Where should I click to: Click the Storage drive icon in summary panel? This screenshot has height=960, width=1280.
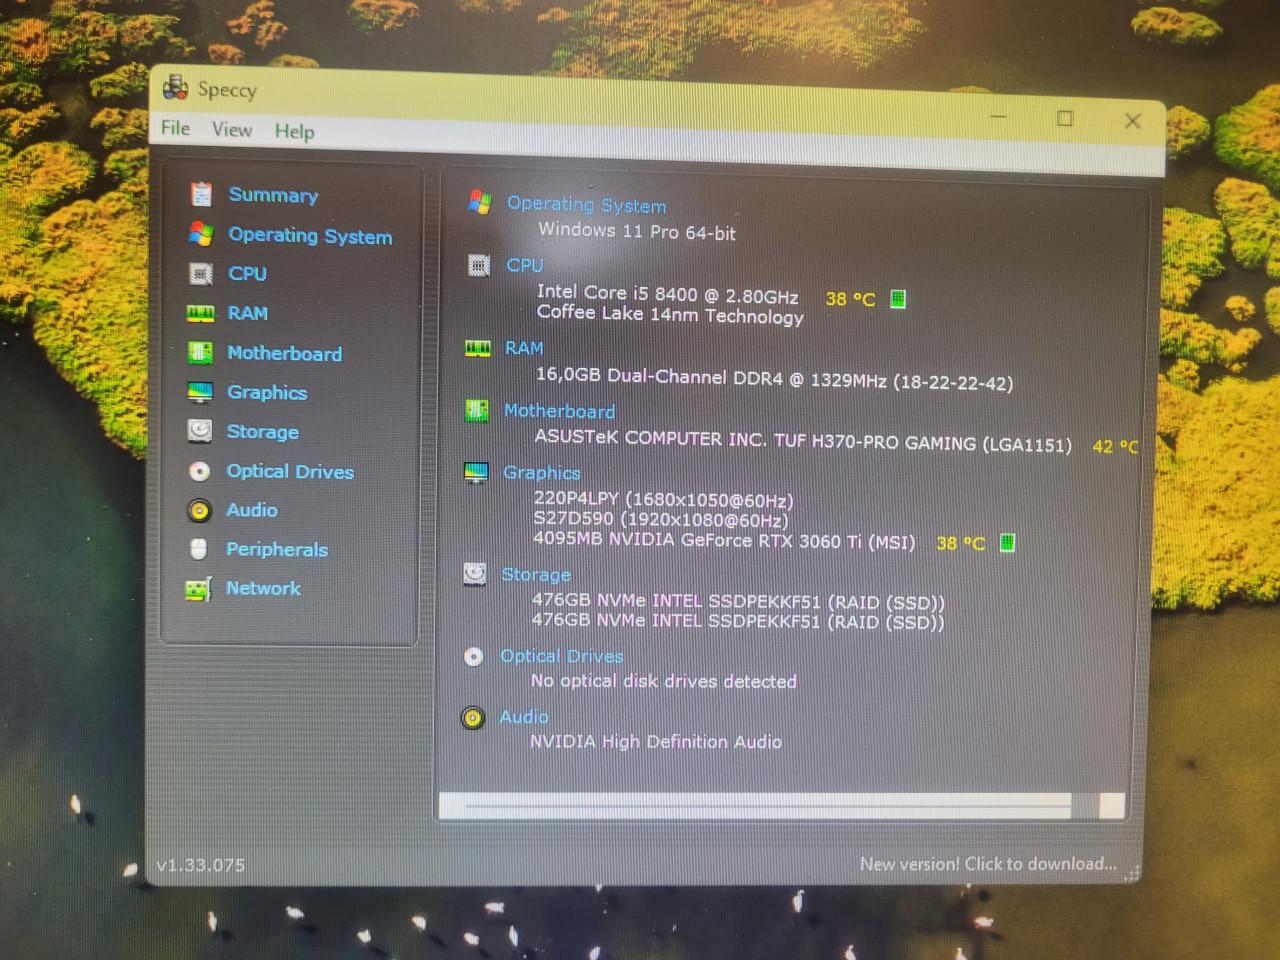coord(475,574)
